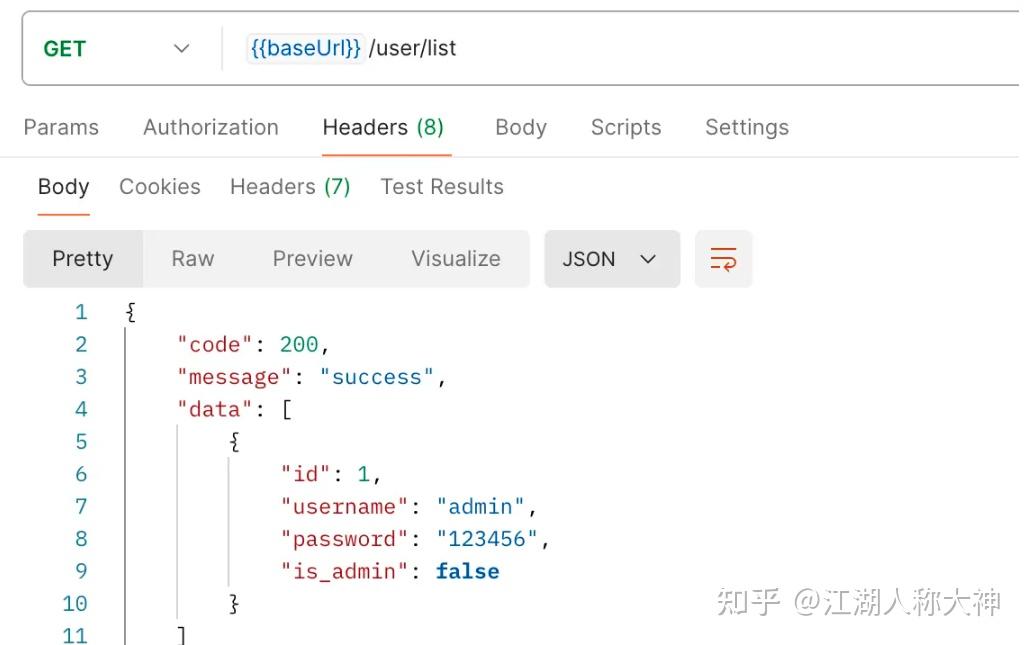Select the response Body tab
This screenshot has width=1027, height=645.
pyautogui.click(x=63, y=187)
